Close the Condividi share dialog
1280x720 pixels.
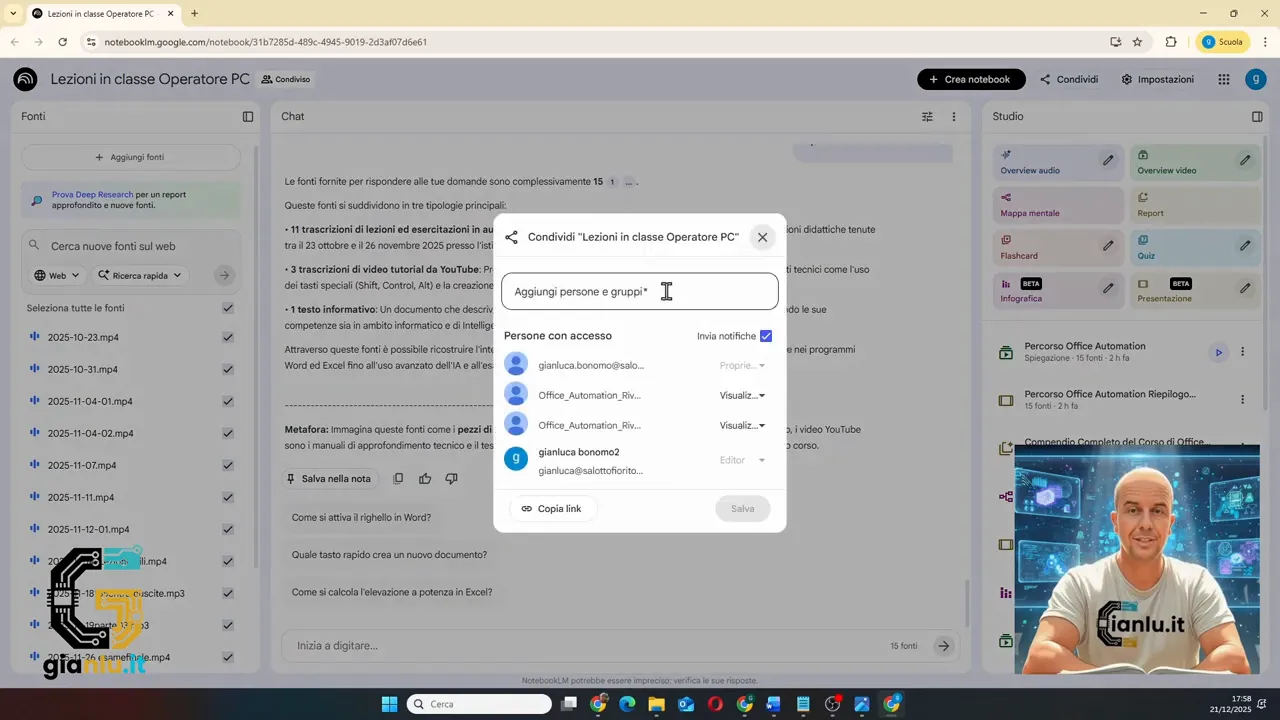click(762, 237)
